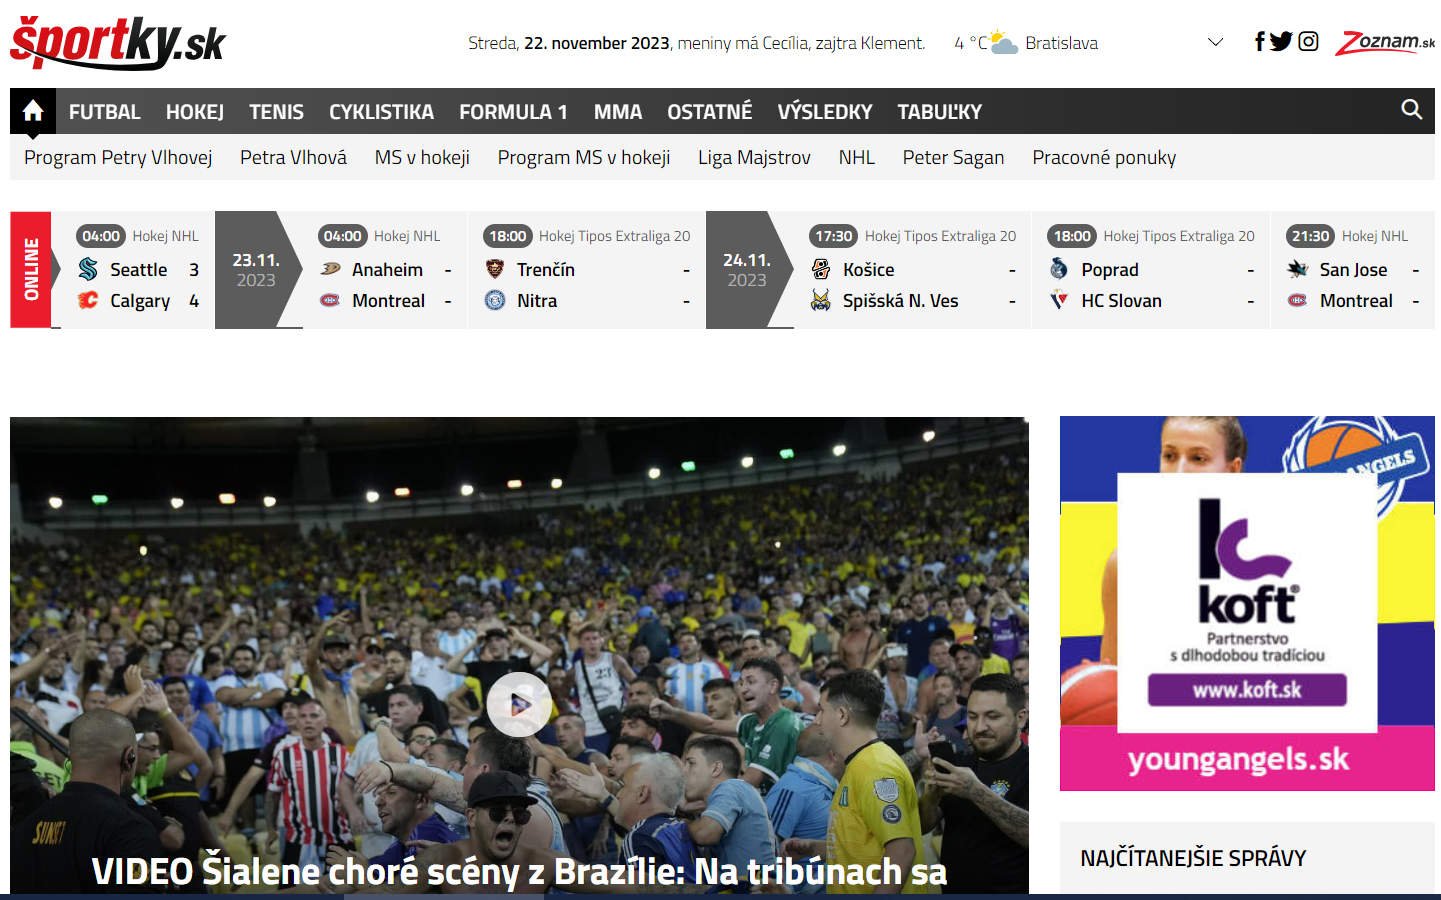Click the Anaheim Ducks team logo
This screenshot has width=1441, height=900.
coord(330,269)
